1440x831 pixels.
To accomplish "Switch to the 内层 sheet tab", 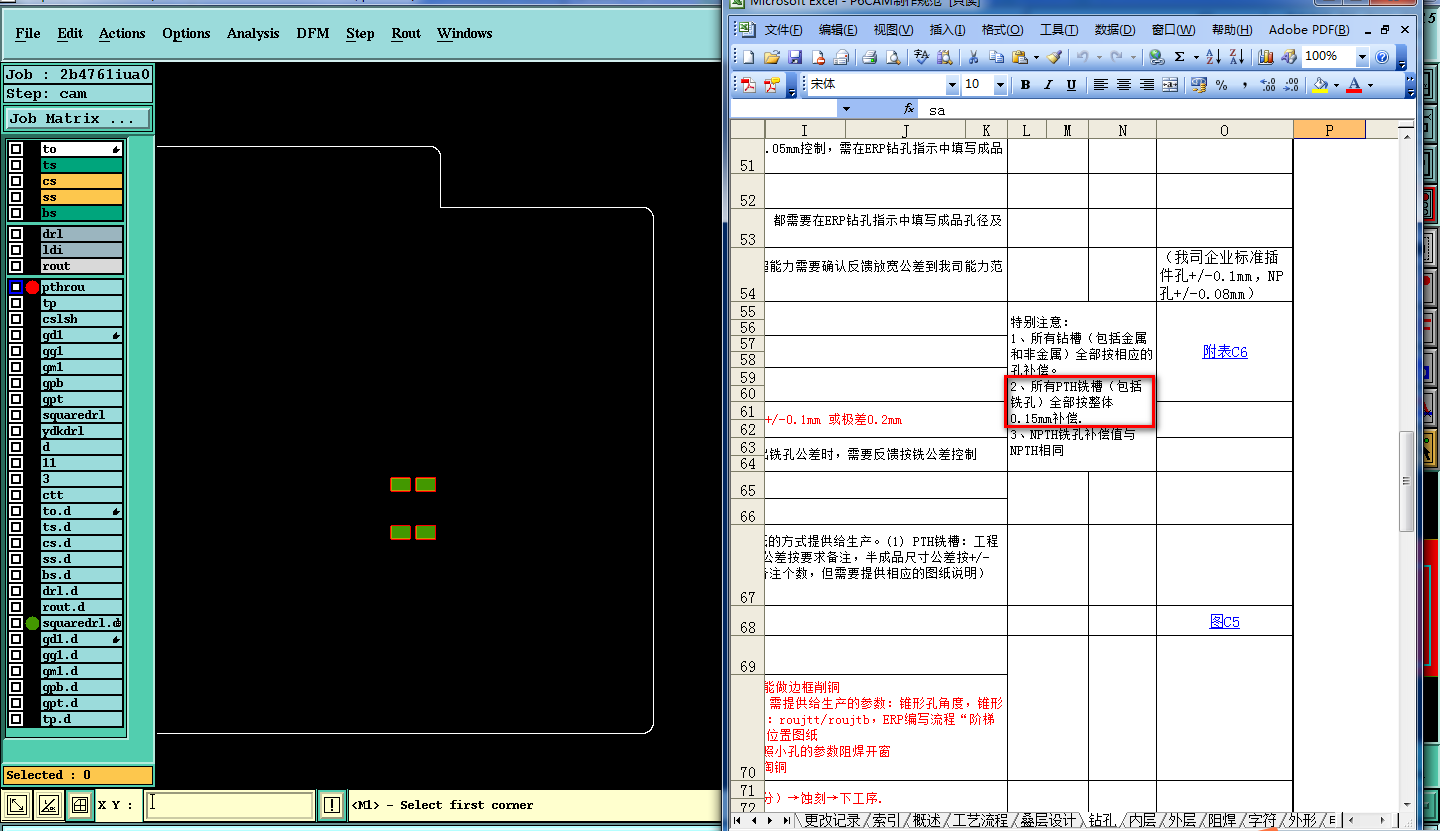I will (1141, 820).
